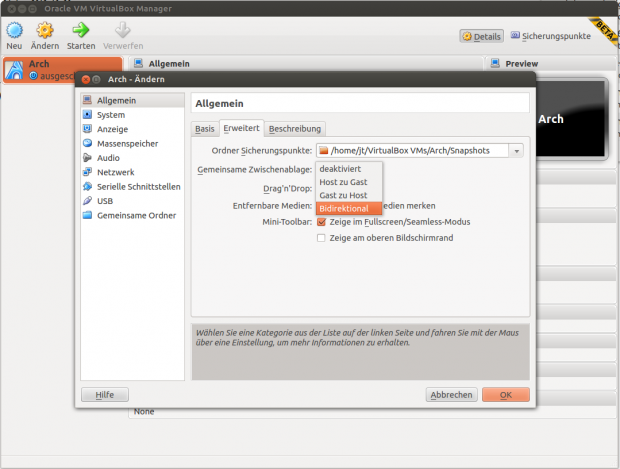Go to Netzwerk network settings

click(x=114, y=172)
